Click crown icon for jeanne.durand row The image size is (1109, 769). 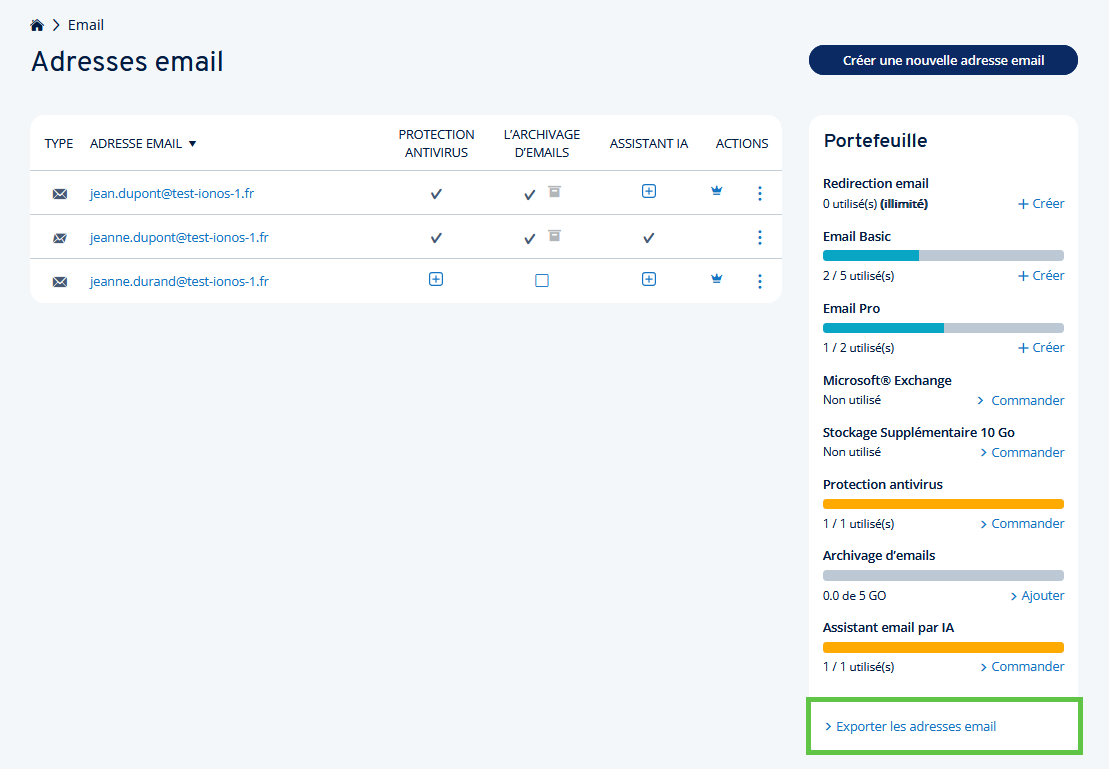point(716,280)
